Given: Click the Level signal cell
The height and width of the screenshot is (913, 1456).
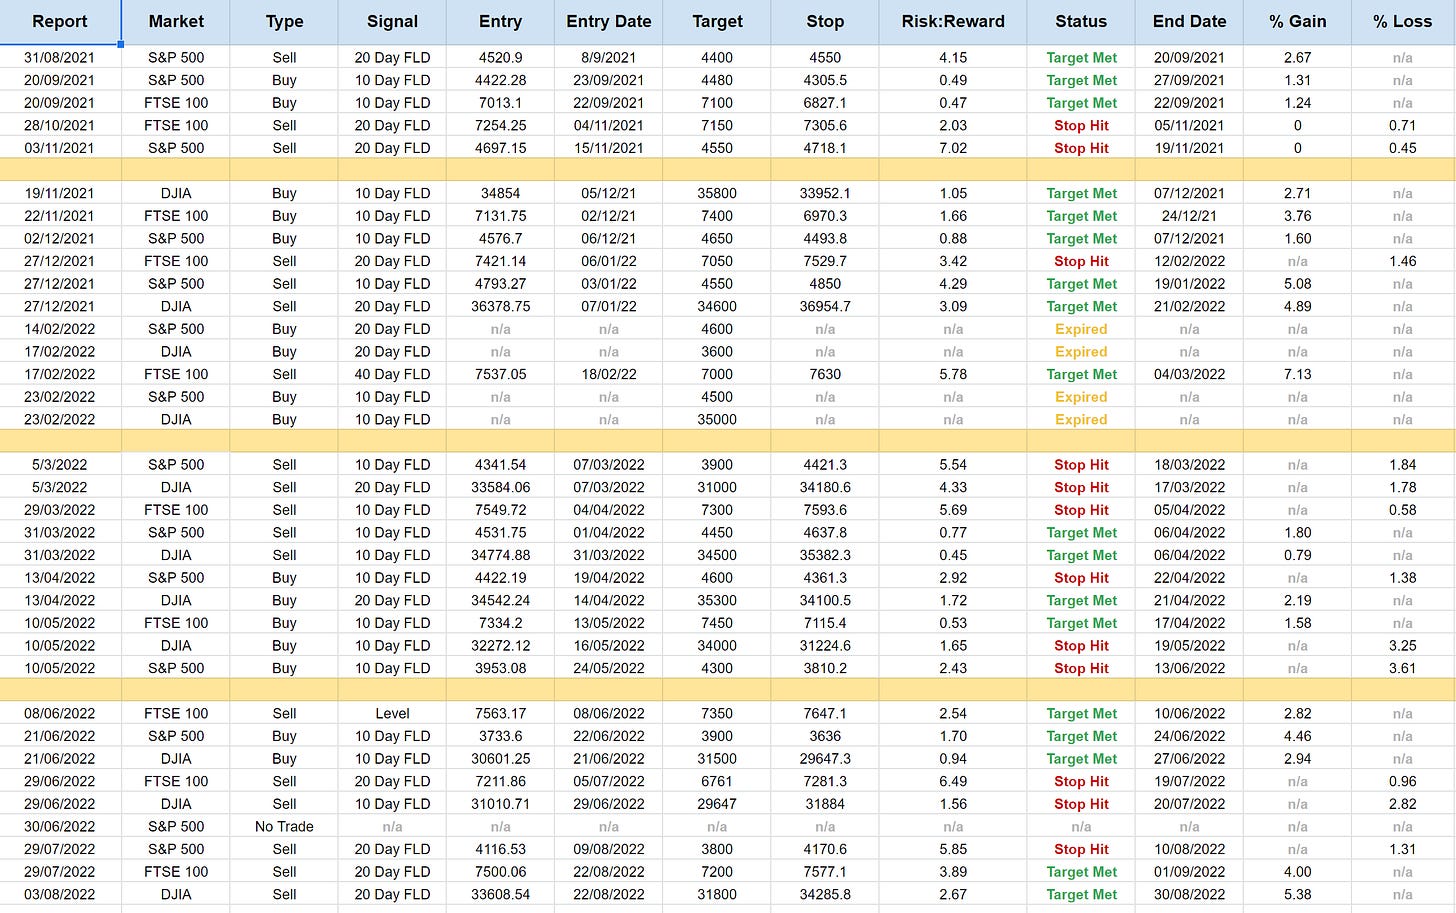Looking at the screenshot, I should click(x=392, y=714).
